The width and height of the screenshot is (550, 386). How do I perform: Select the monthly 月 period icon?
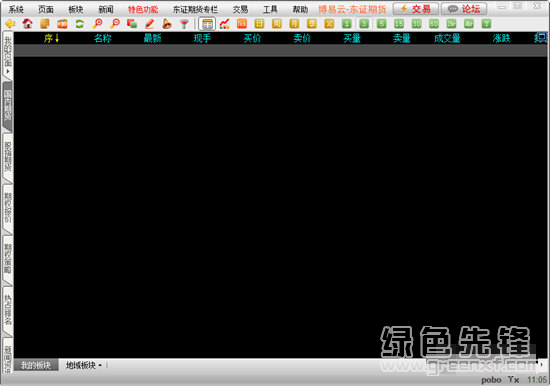click(294, 24)
